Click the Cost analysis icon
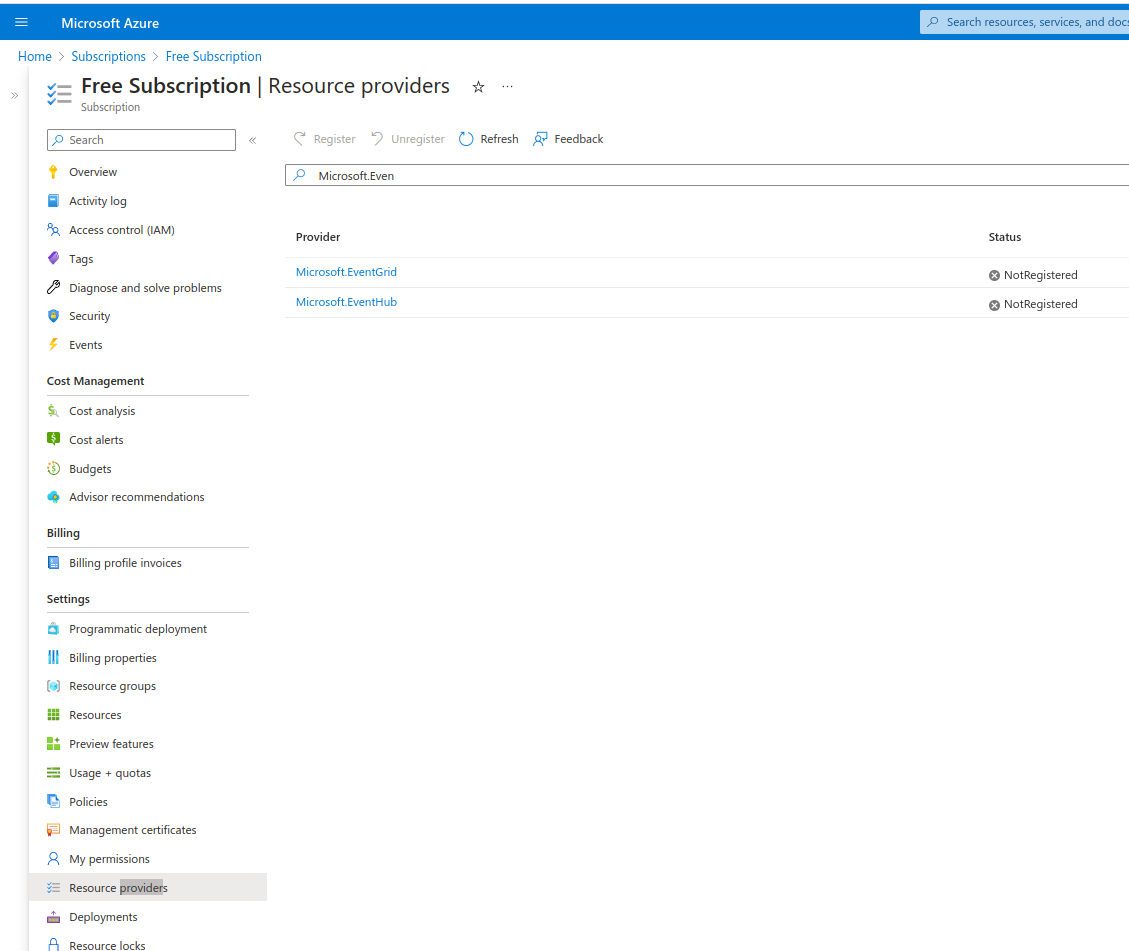 (x=53, y=411)
